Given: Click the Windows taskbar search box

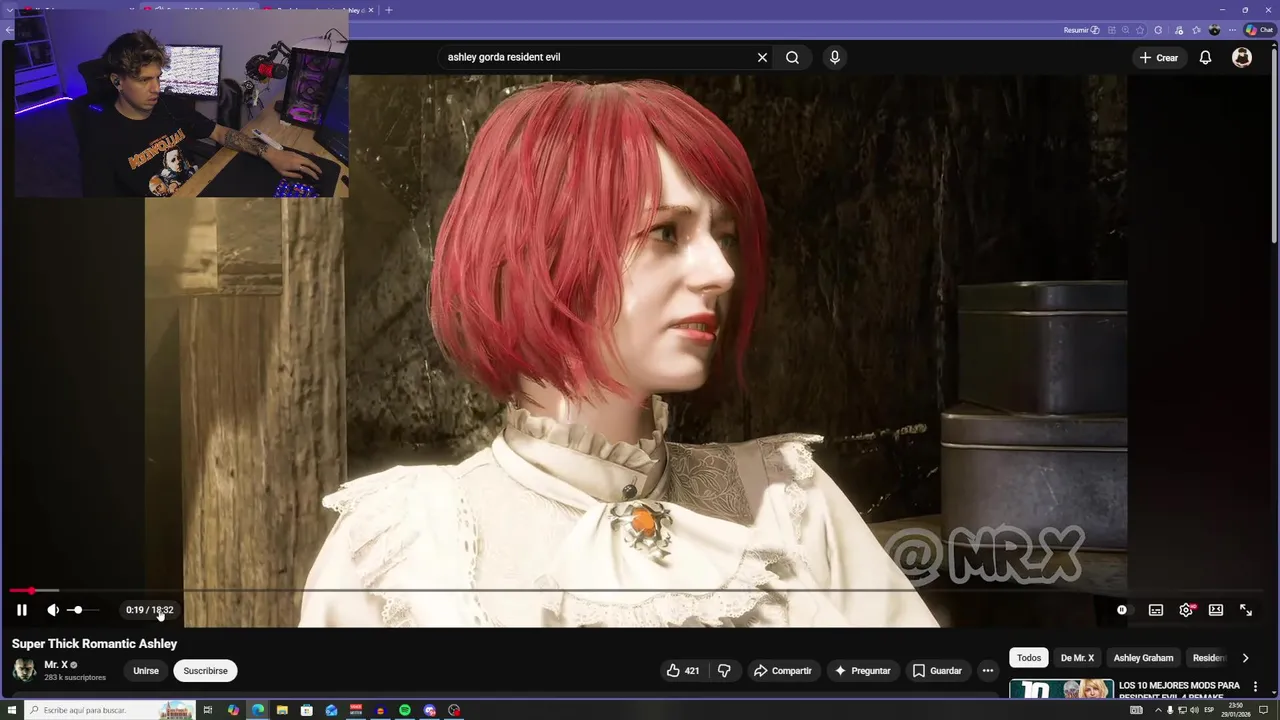Looking at the screenshot, I should point(110,710).
